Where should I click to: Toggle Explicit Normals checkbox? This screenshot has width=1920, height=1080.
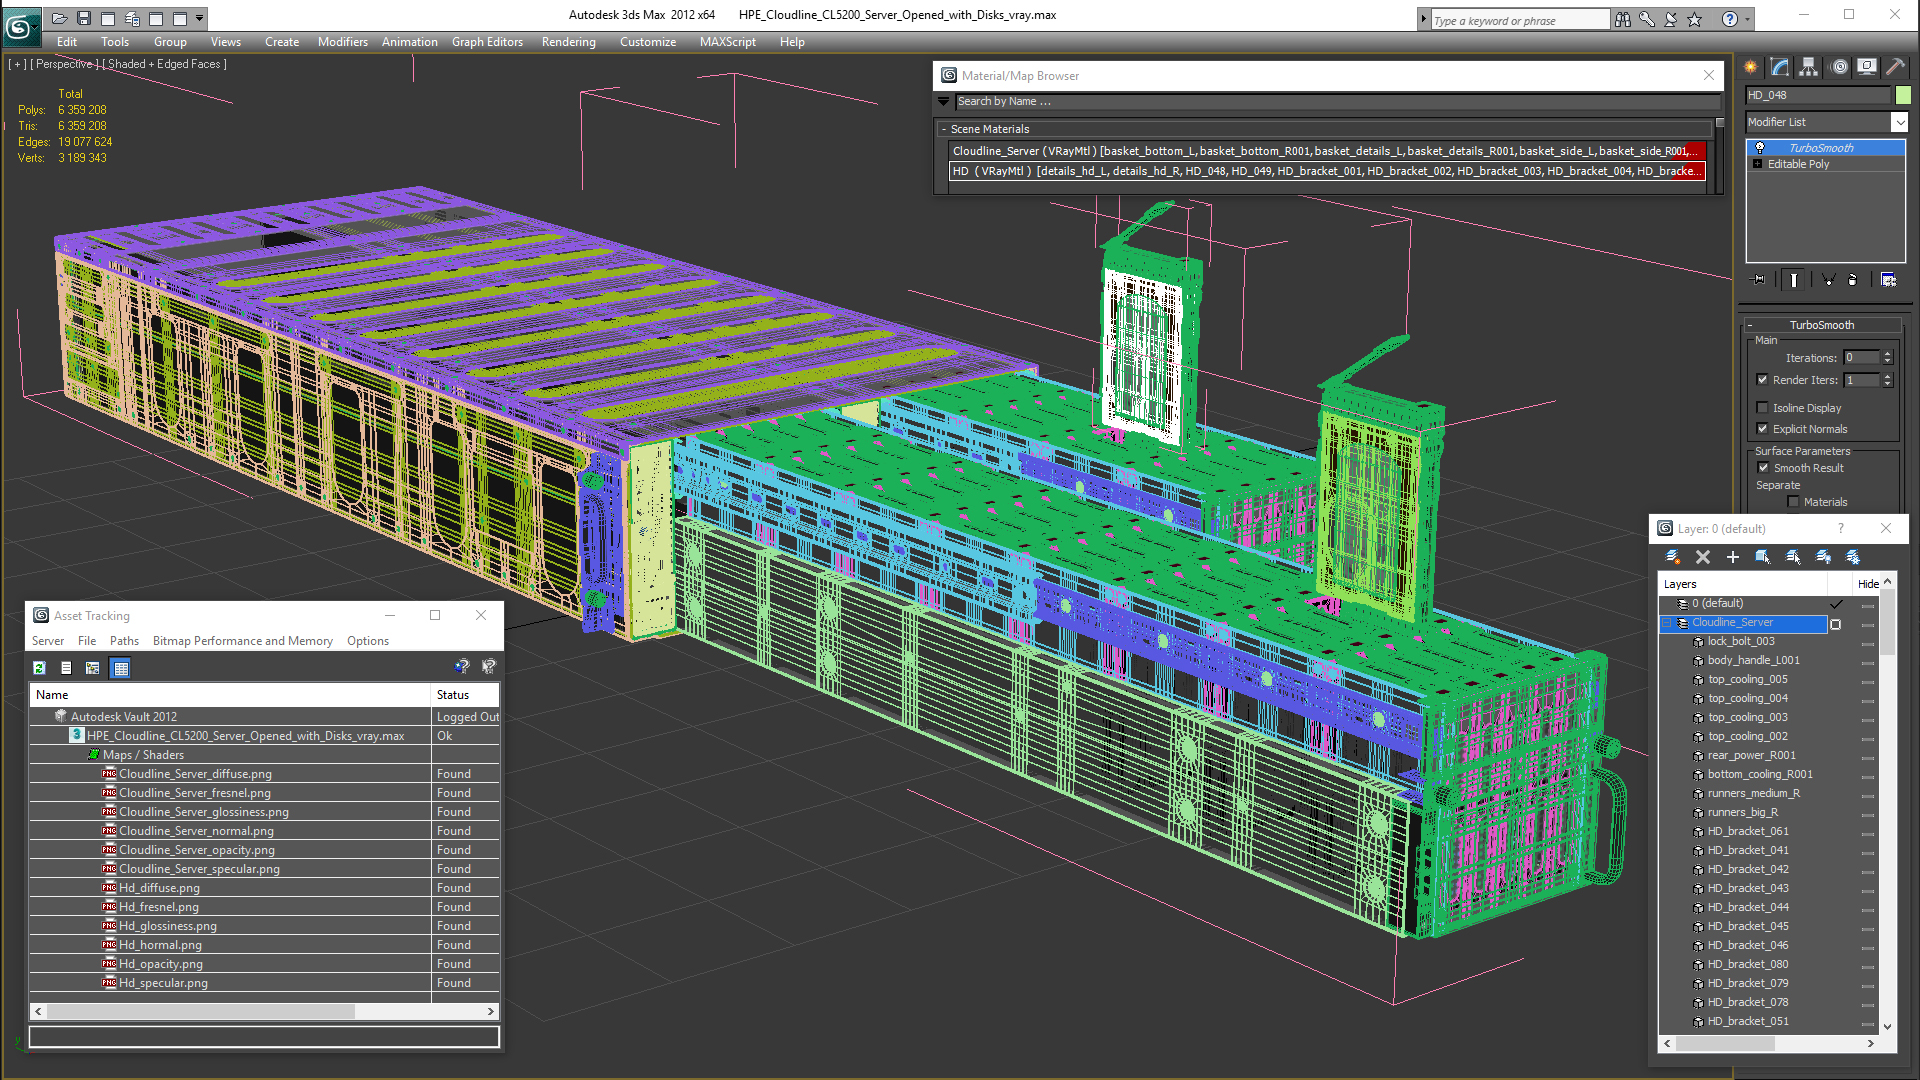[1763, 429]
